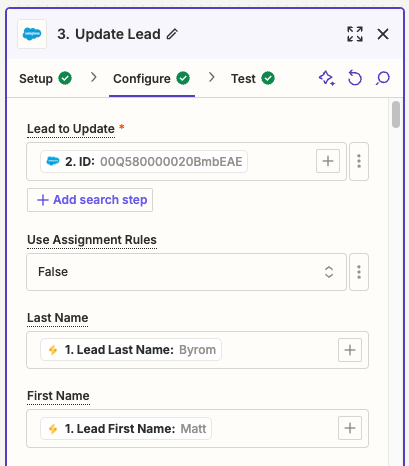
Task: Click the Setup green checkmark
Action: (x=65, y=78)
